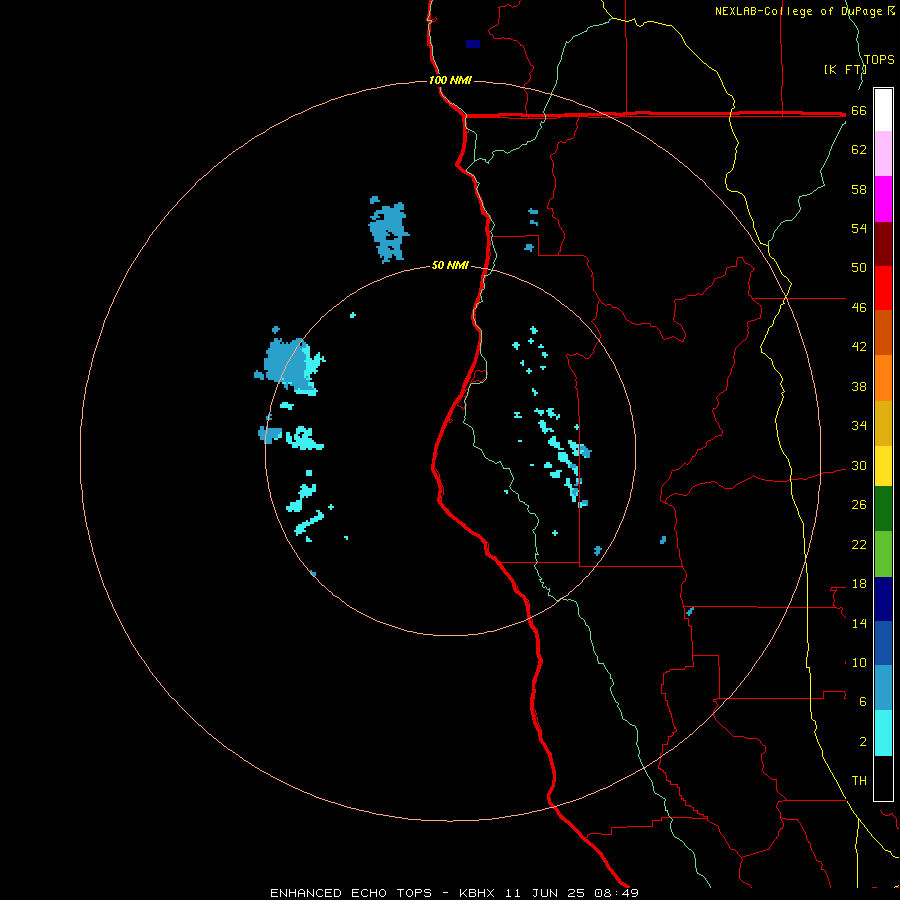
Task: Click the legend value 10
Action: (859, 662)
